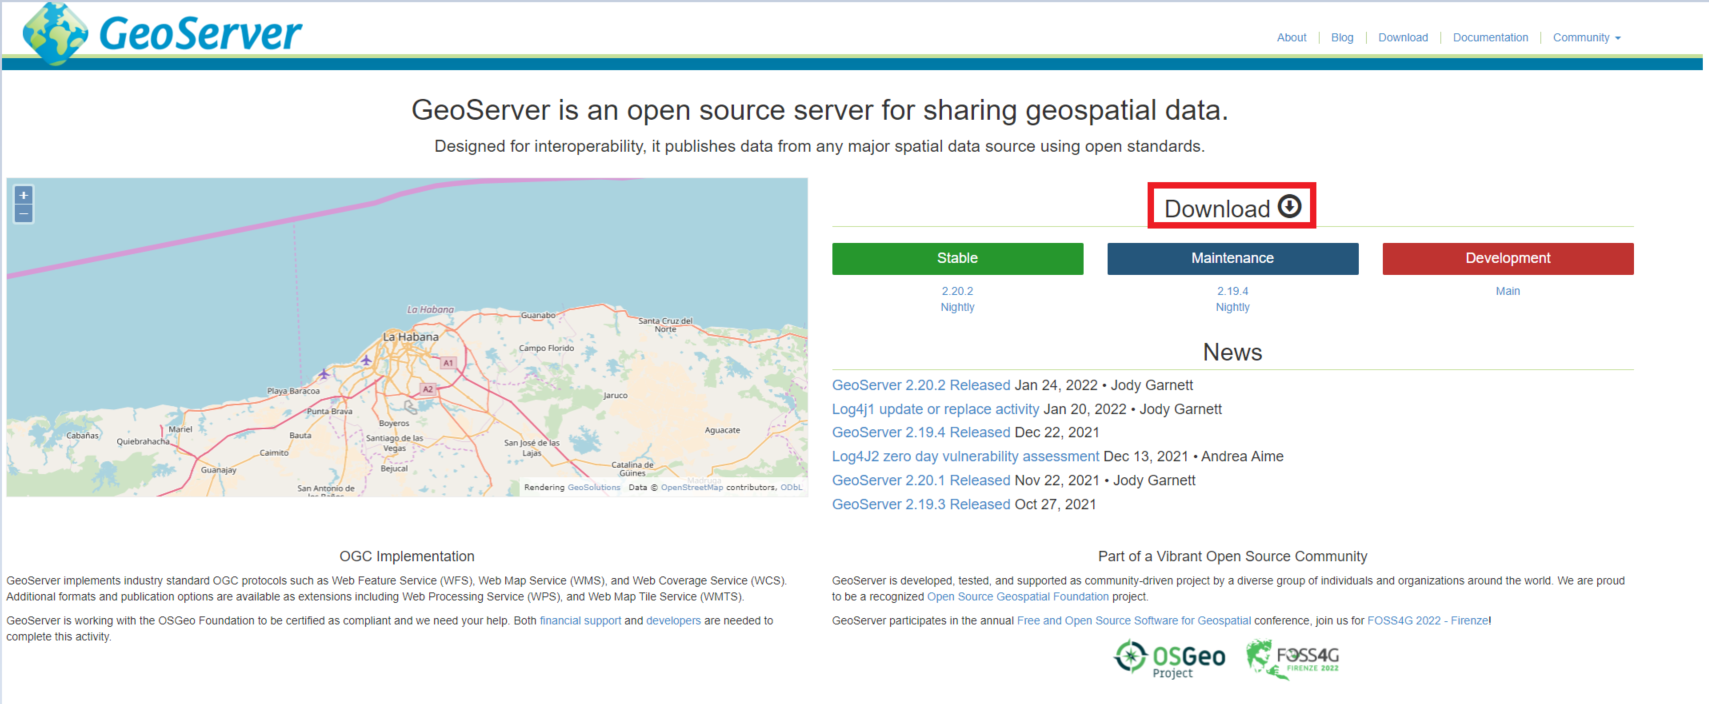Screen dimensions: 1709x704
Task: Open the financial support link
Action: pos(580,621)
